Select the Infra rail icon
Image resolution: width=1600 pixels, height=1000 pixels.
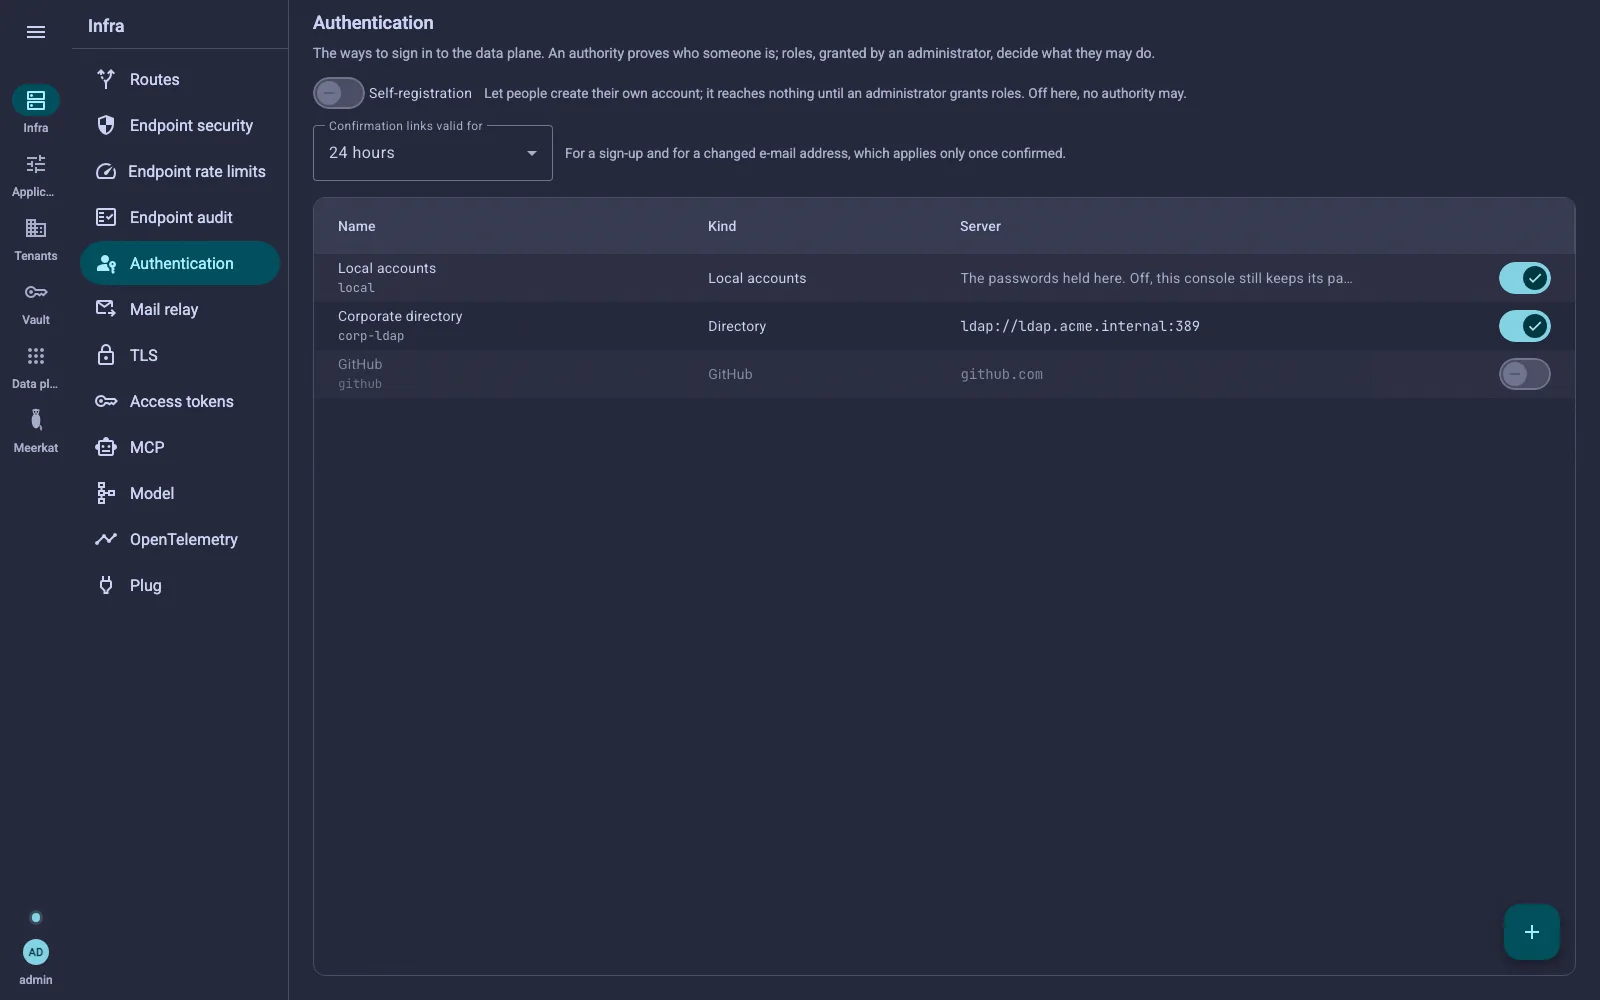(x=36, y=100)
